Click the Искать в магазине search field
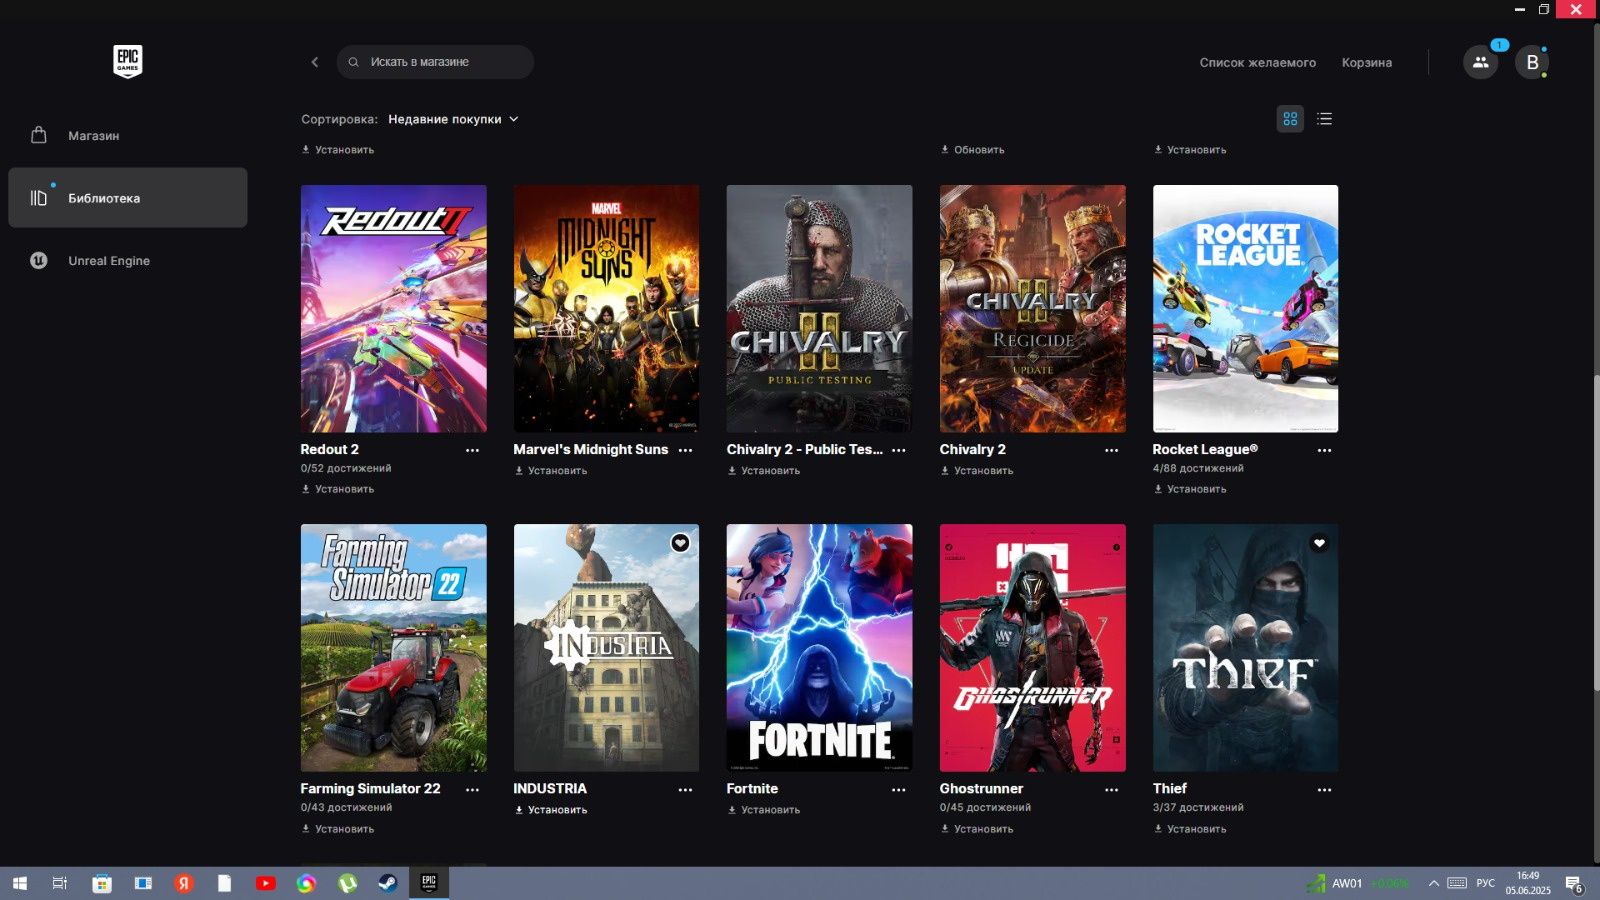Screen dimensions: 1600x900 [435, 62]
